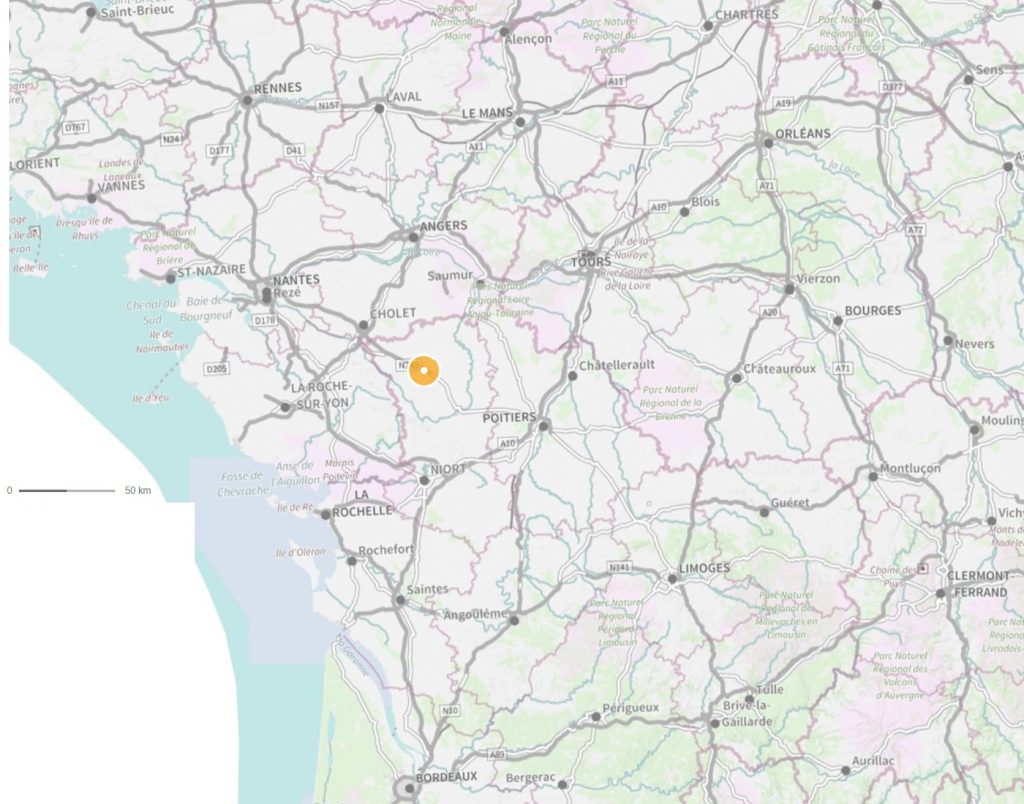Click the A71 shield south of Orléans
Screen dimensions: 1024x804
tap(767, 186)
